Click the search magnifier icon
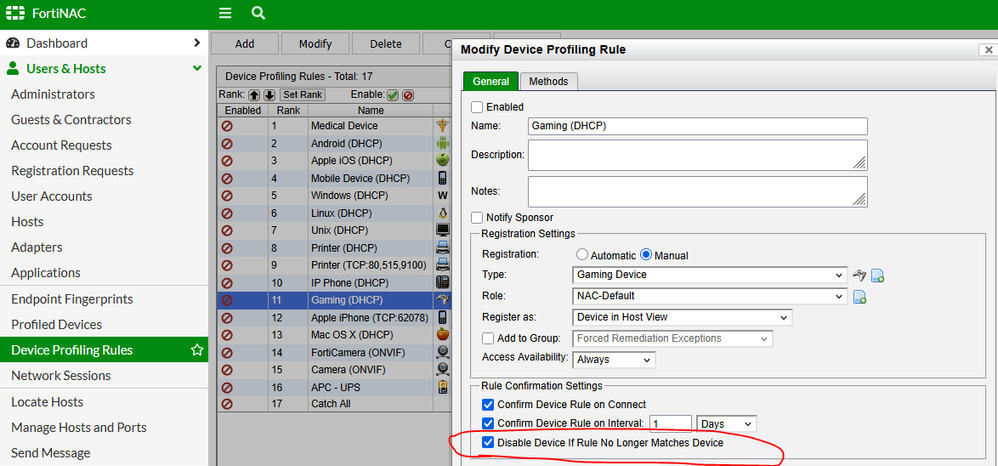The width and height of the screenshot is (998, 466). (x=258, y=13)
